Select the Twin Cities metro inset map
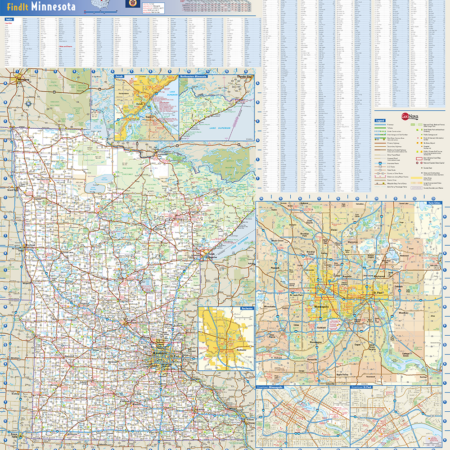This screenshot has width=450, height=450. coord(349,293)
